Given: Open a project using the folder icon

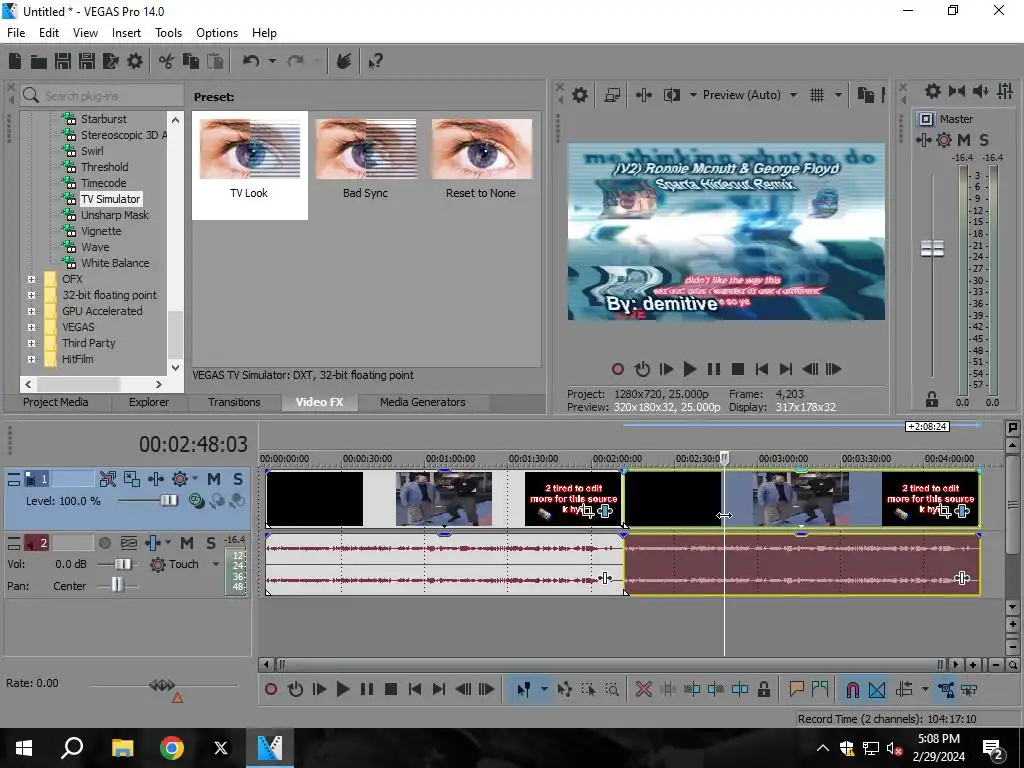Looking at the screenshot, I should tap(39, 61).
